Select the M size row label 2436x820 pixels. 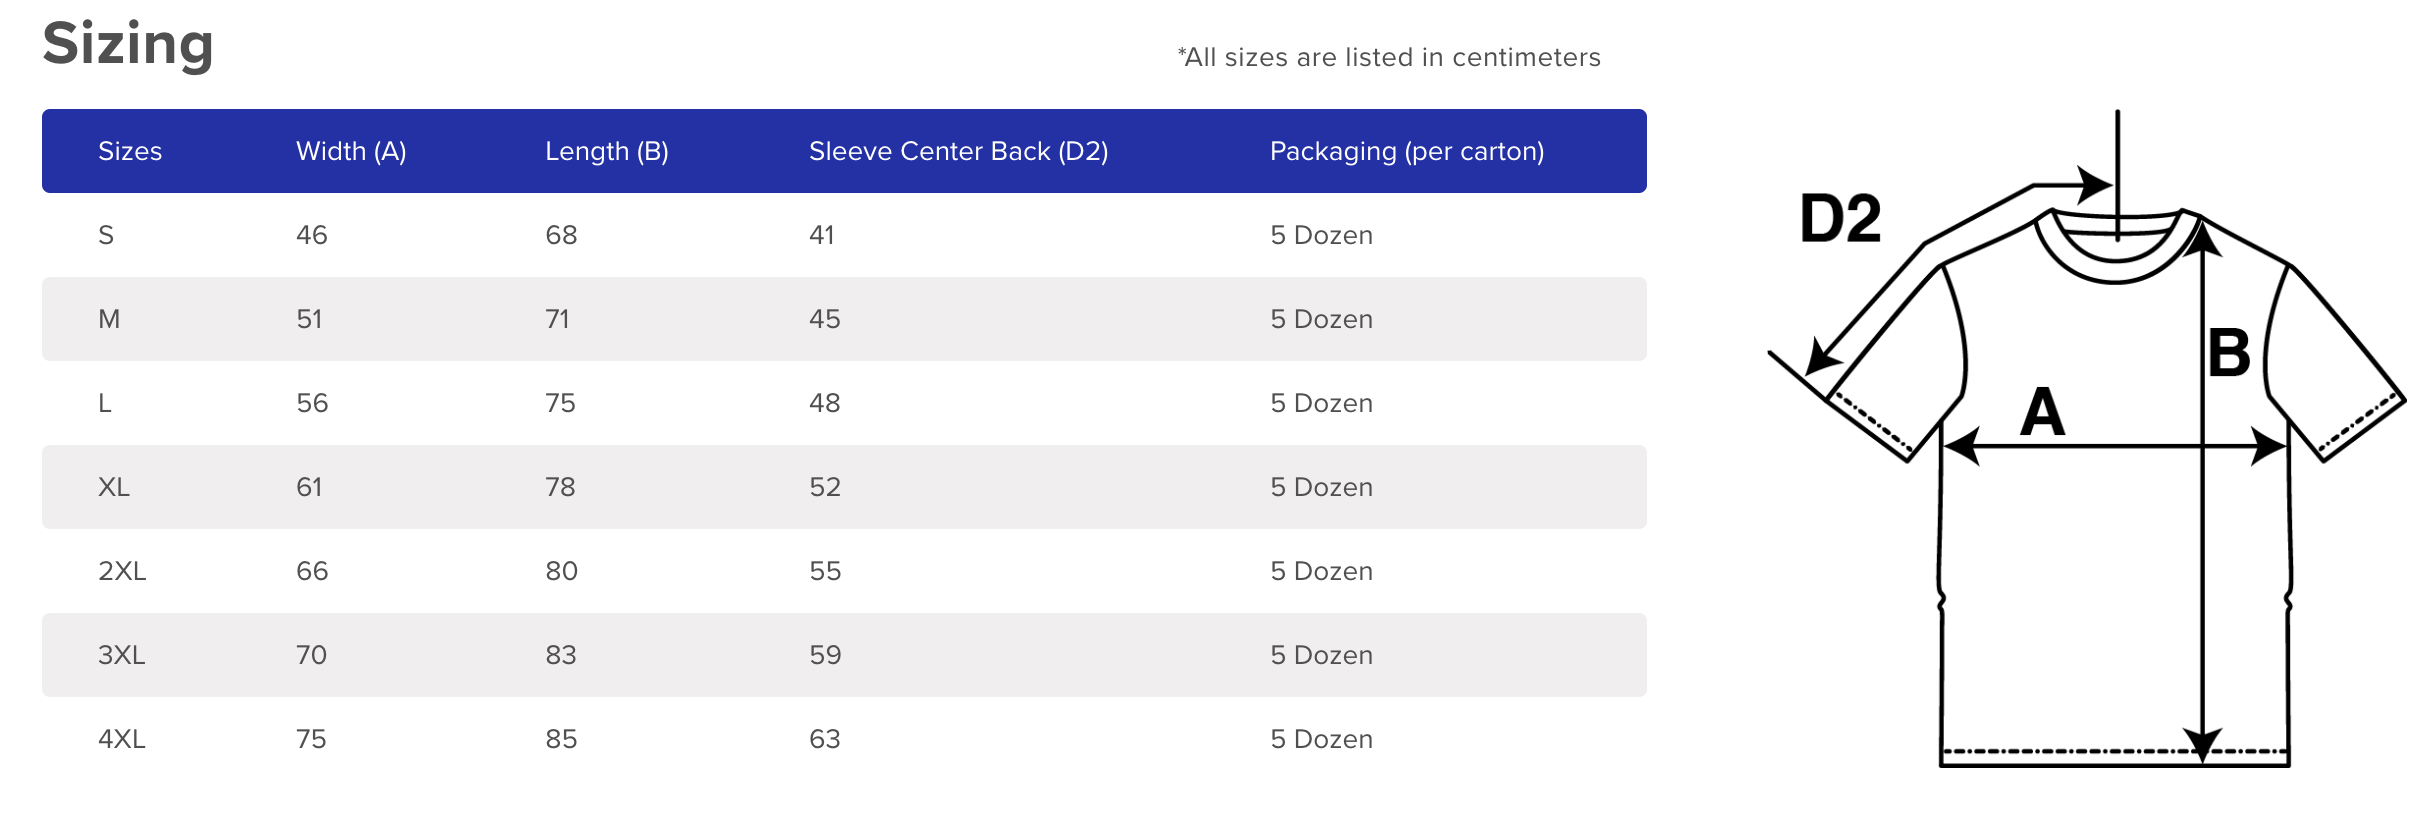109,319
